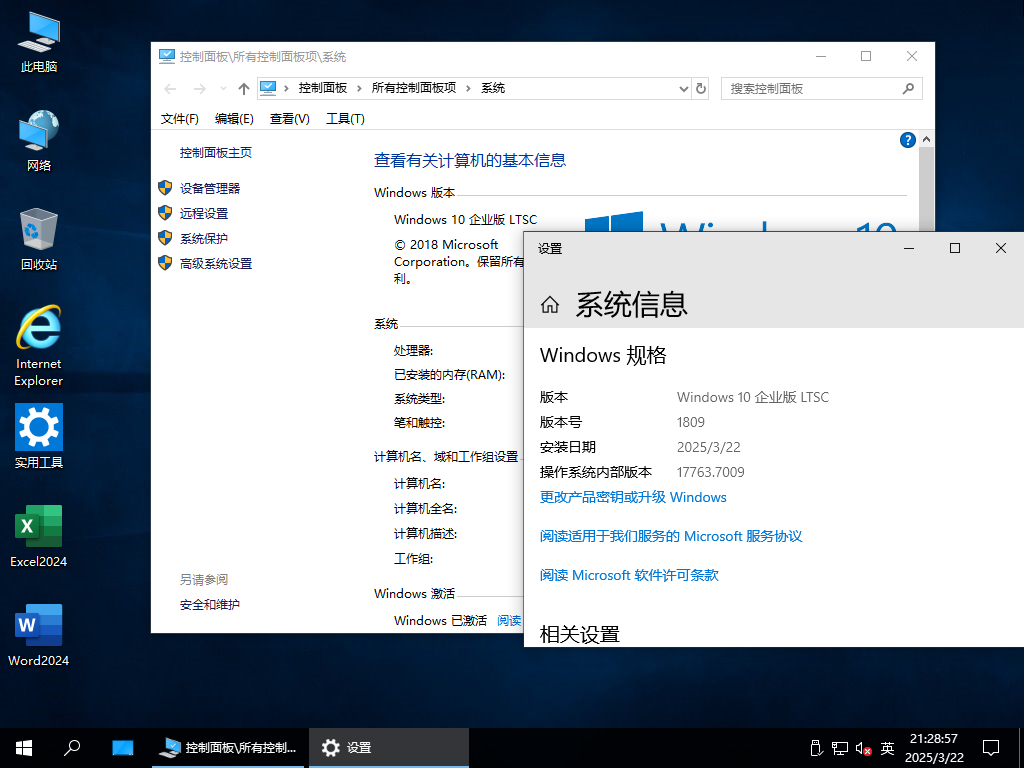Open the action center notification icon
1024x768 pixels.
(991, 748)
